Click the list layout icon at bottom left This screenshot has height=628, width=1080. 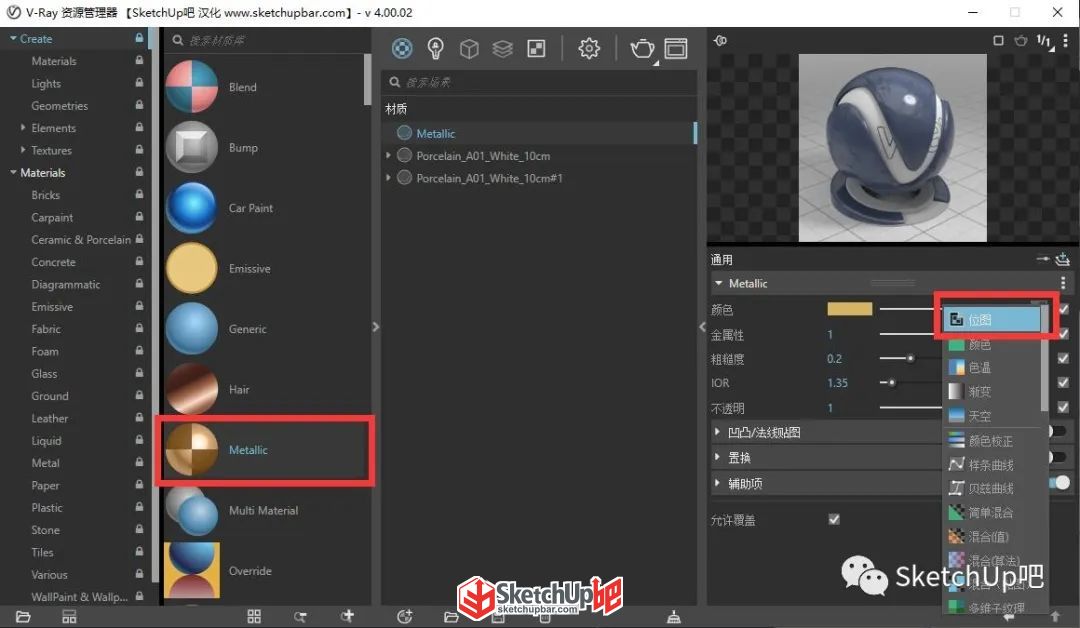click(69, 616)
